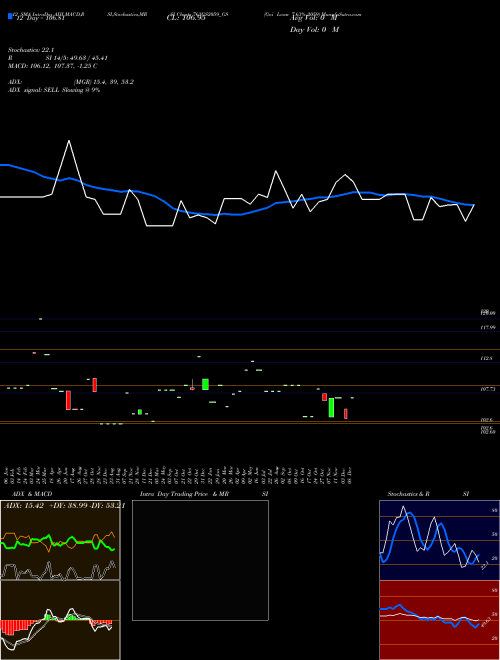Select the 'Stochastics & R SI' panel title
Viewport: 500px width, 660px height.
click(x=428, y=494)
